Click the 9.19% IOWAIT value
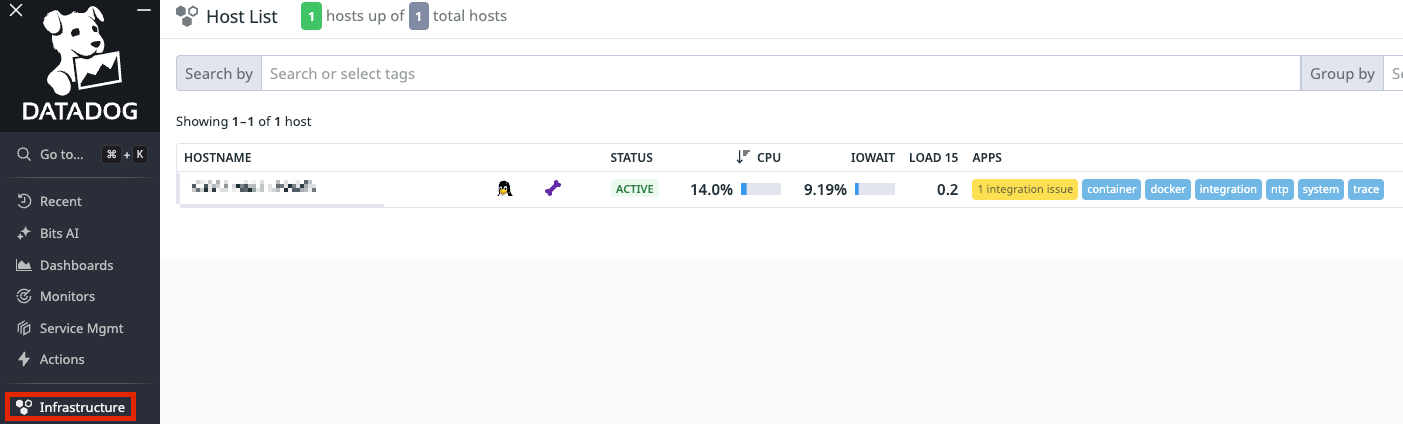Image resolution: width=1403 pixels, height=424 pixels. (x=825, y=189)
